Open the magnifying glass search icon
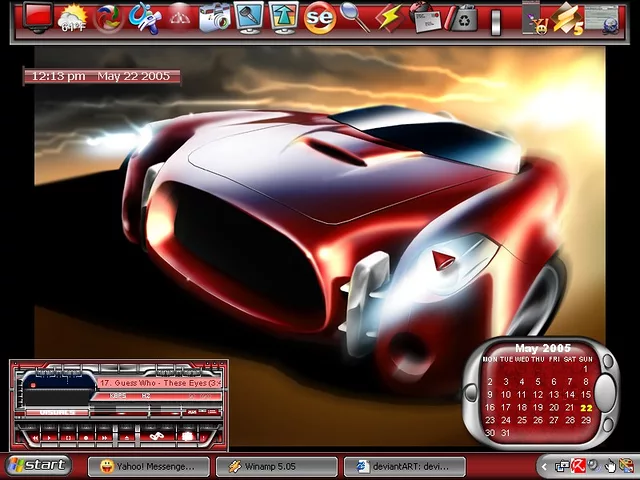 click(x=354, y=17)
